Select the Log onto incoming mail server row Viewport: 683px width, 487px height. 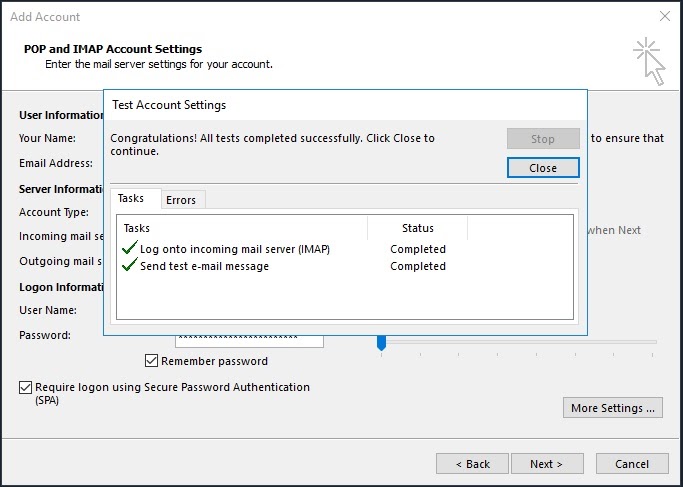(x=235, y=249)
